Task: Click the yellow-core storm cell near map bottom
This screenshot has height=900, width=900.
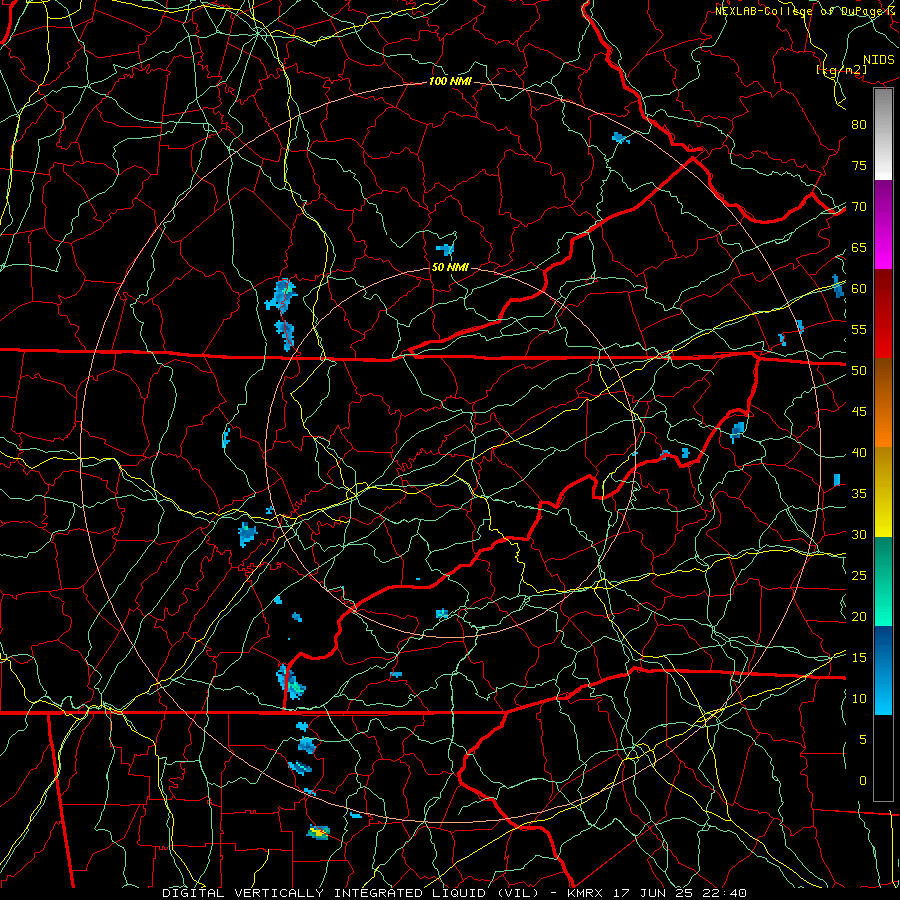Action: click(317, 832)
